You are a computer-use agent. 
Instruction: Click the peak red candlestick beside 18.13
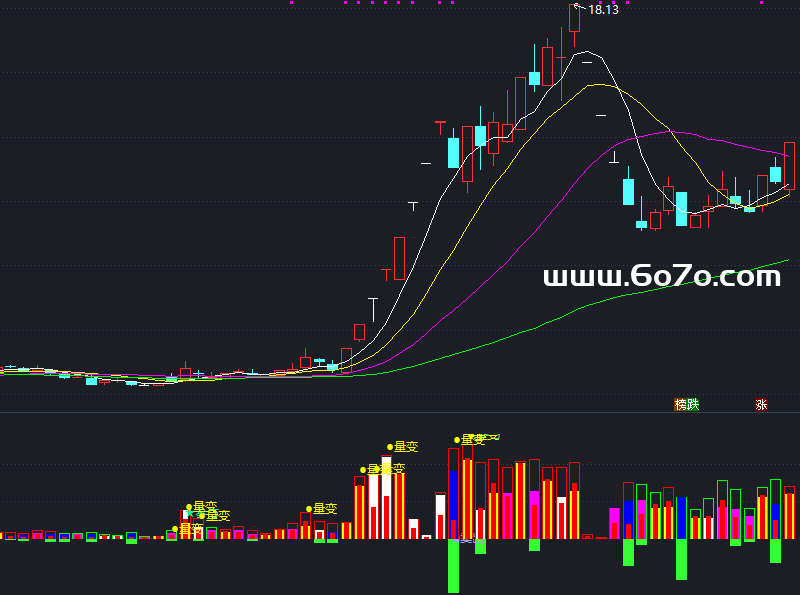click(575, 20)
